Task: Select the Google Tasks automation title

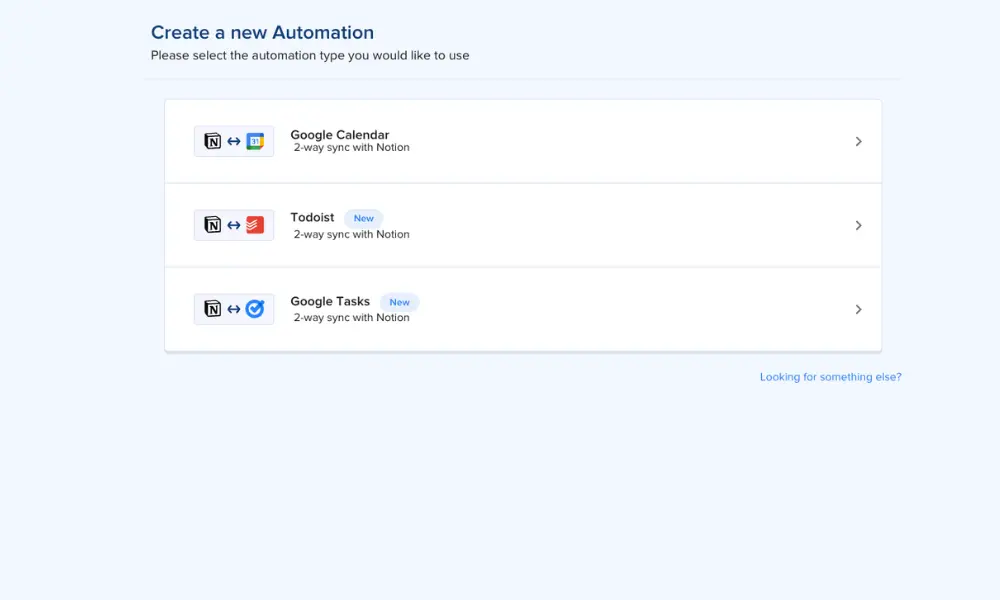Action: (x=330, y=302)
